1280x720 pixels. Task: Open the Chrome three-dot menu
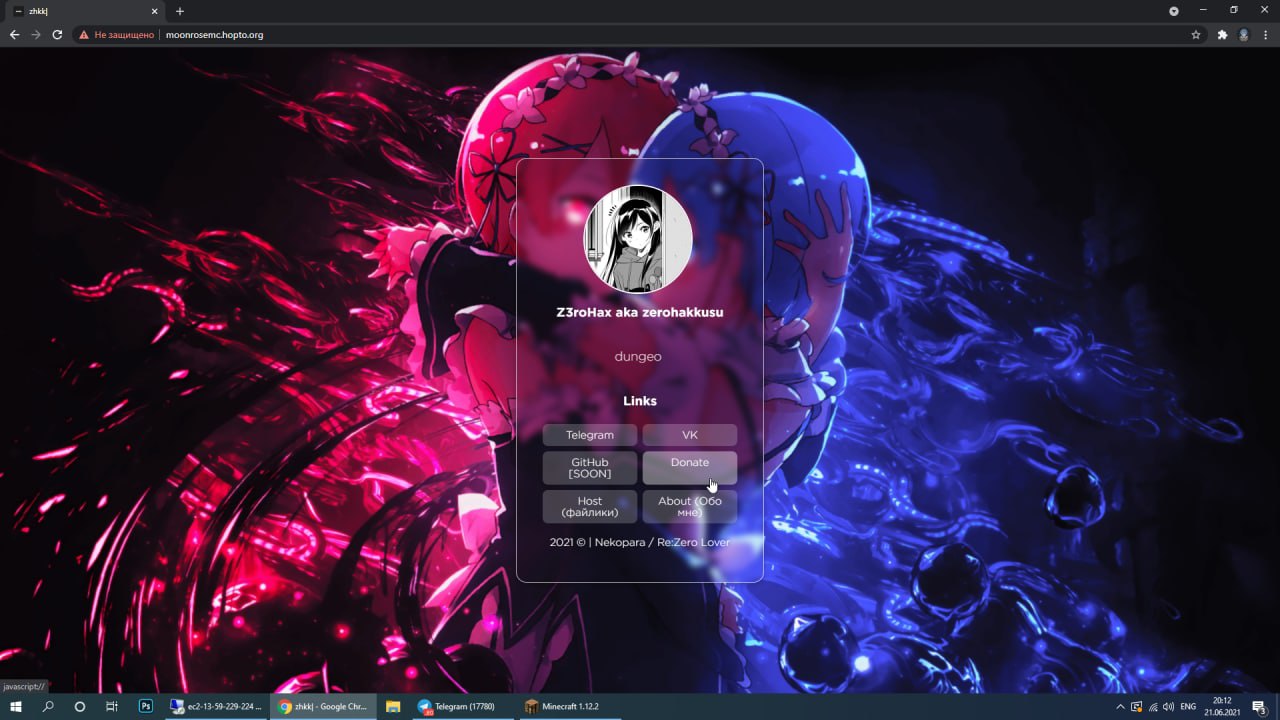[x=1266, y=34]
